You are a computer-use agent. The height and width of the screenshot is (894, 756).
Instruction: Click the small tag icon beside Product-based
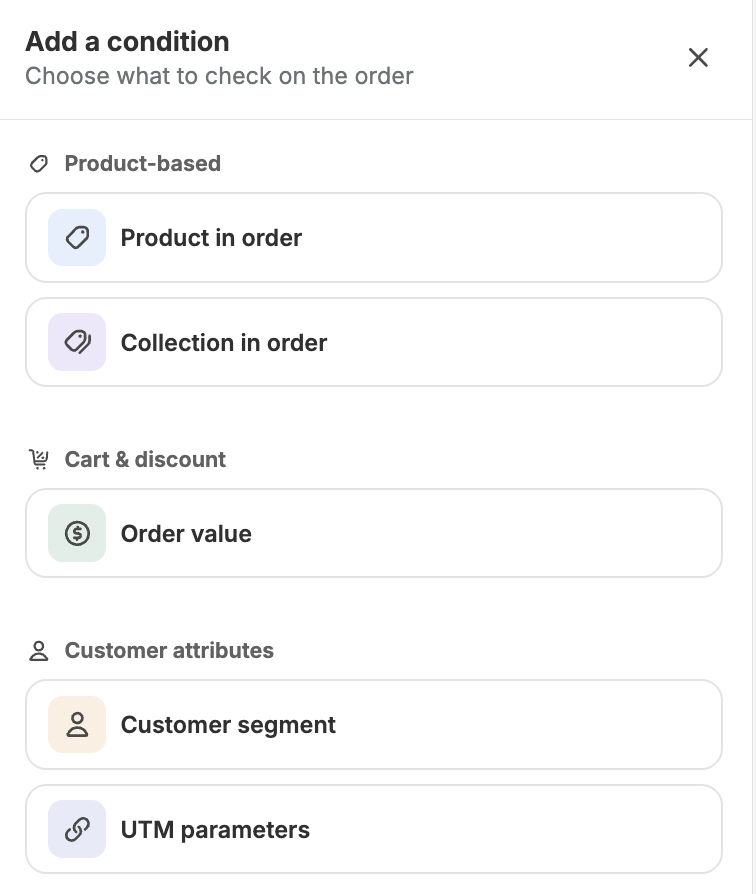coord(39,164)
